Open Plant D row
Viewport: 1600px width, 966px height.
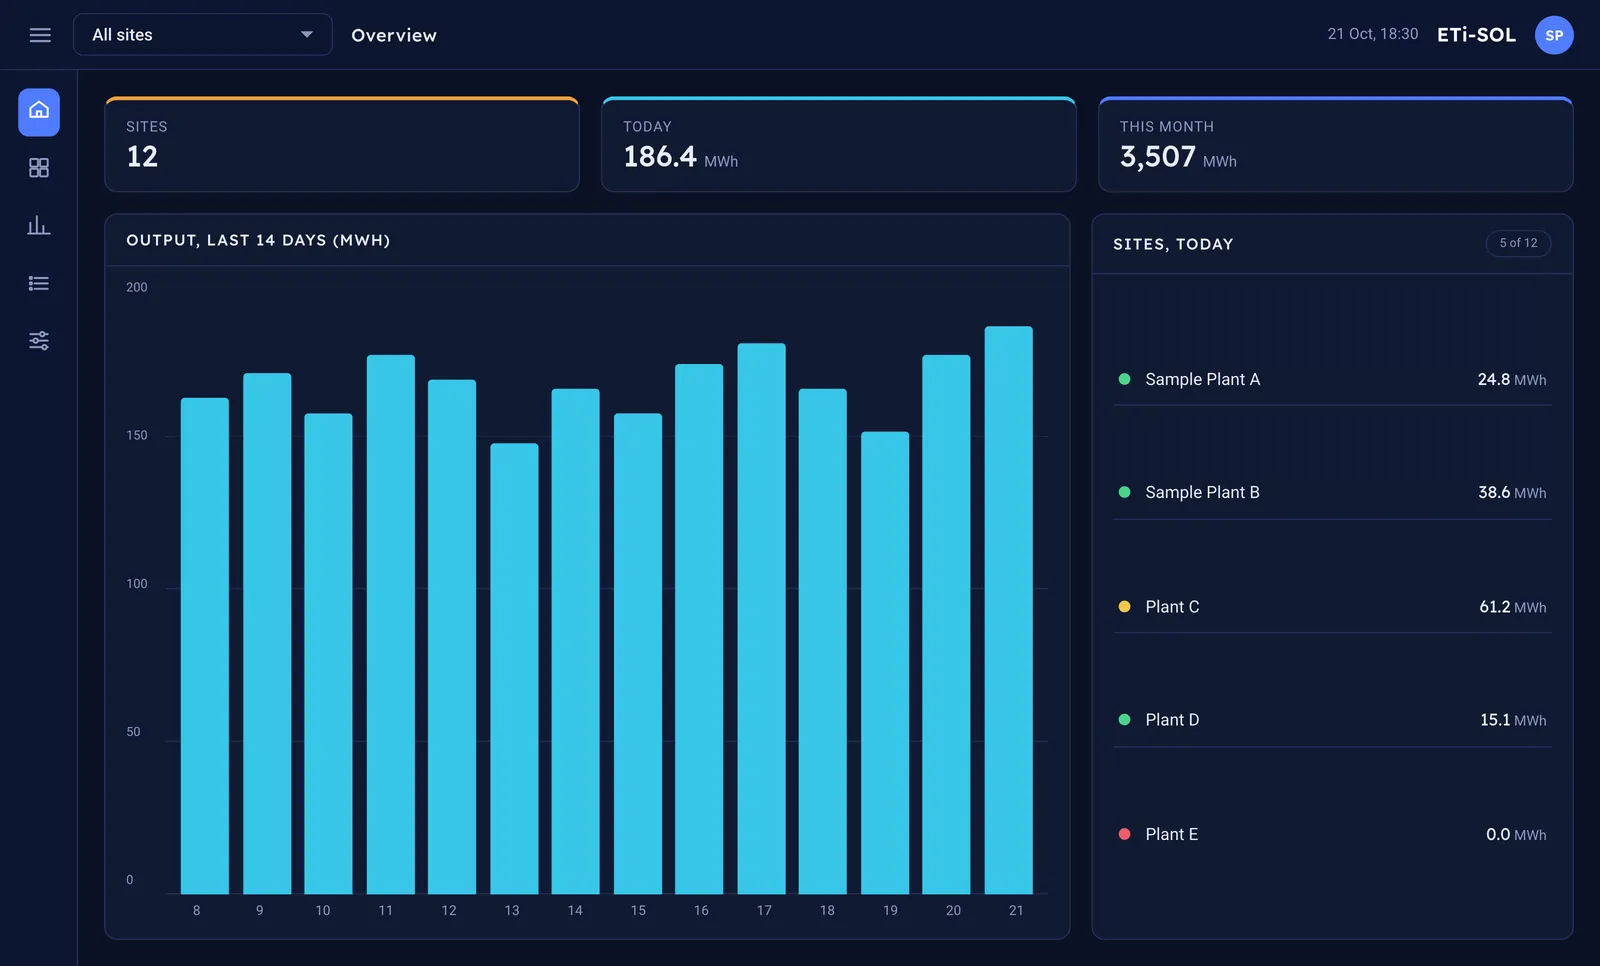click(x=1332, y=720)
